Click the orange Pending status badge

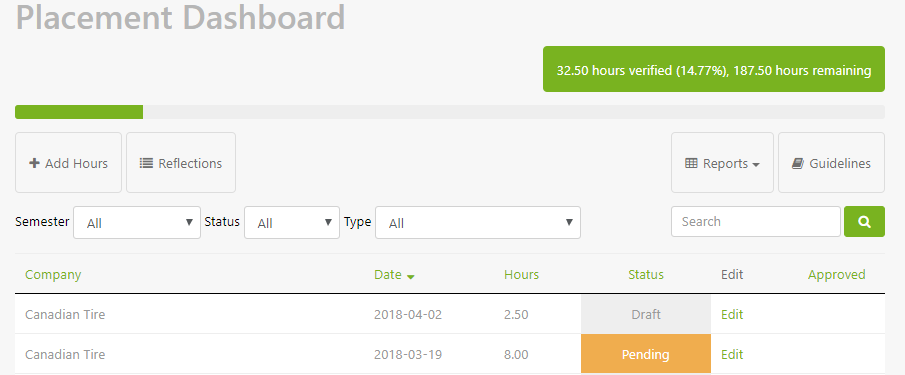(646, 354)
